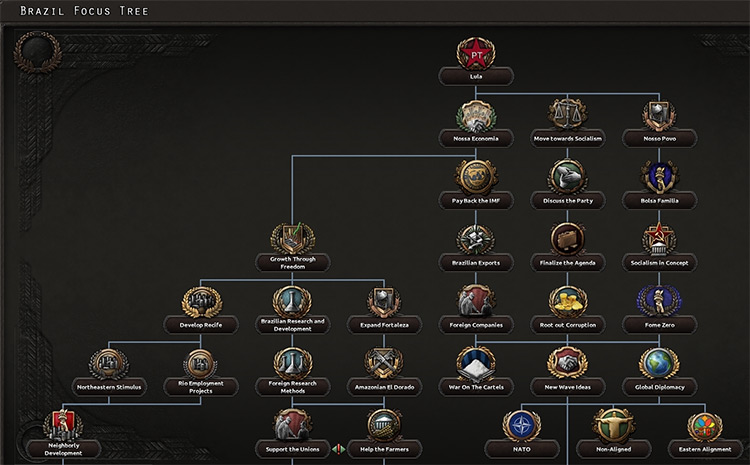
Task: Click the Lula focus label
Action: [x=476, y=77]
